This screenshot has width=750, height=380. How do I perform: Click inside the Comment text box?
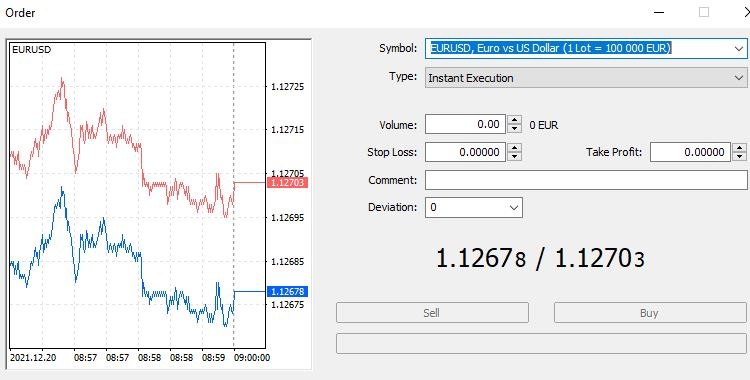pyautogui.click(x=586, y=180)
